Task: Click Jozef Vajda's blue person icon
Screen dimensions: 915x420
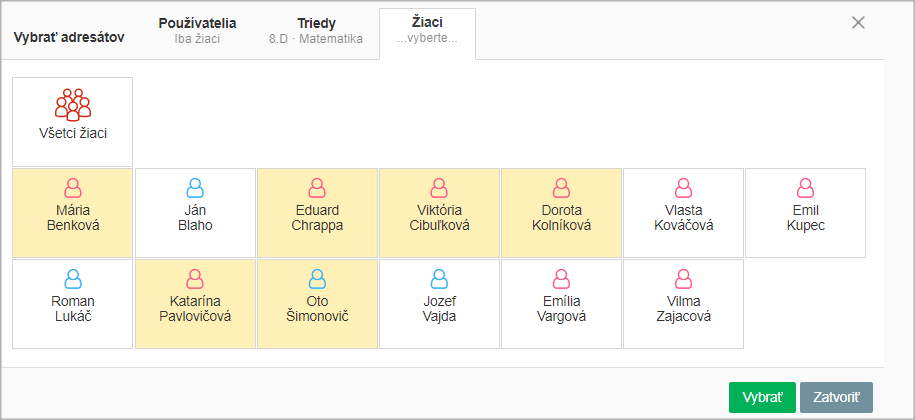Action: (x=439, y=279)
